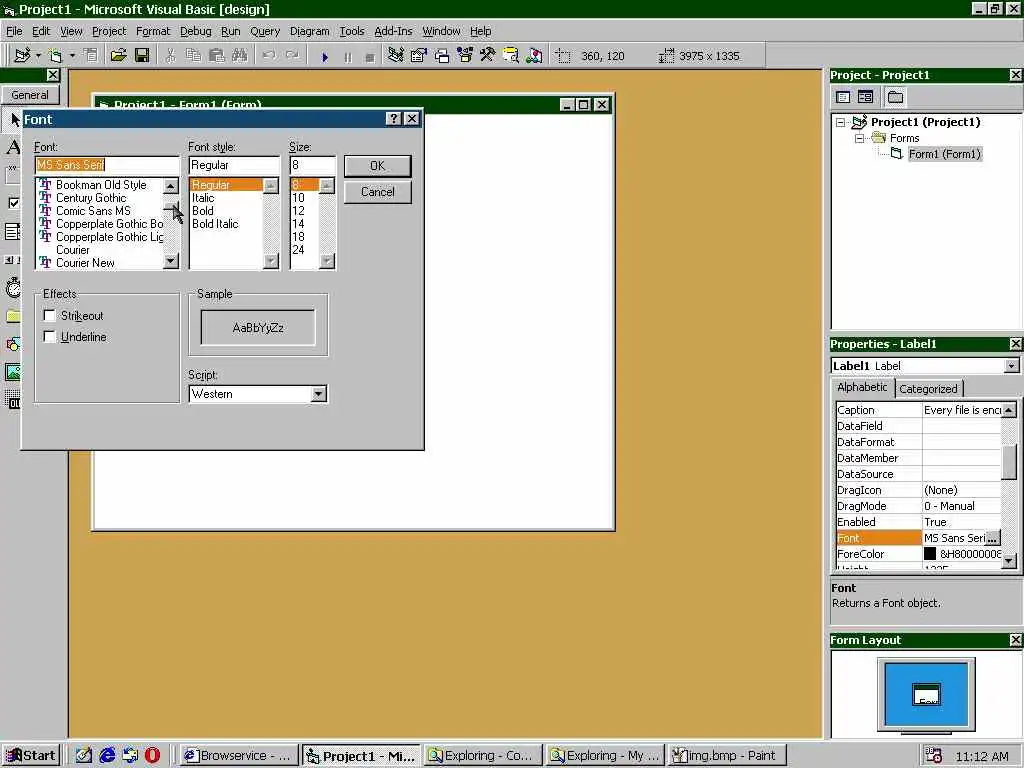
Task: Open the Data View Window toolbar icon
Action: point(511,56)
